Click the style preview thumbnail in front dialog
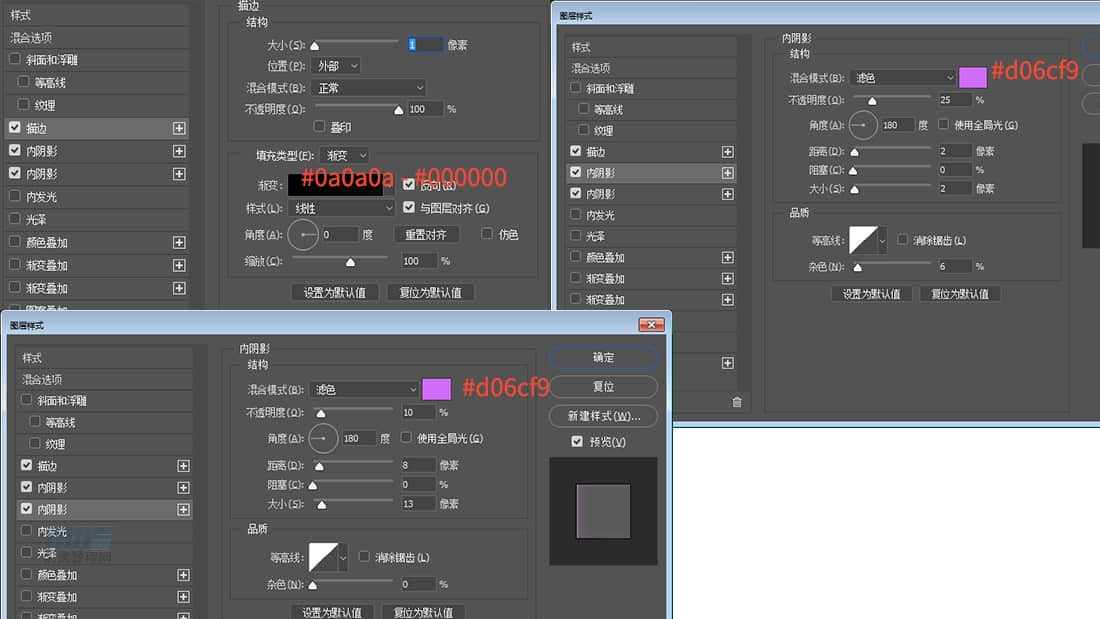Image resolution: width=1100 pixels, height=619 pixels. [603, 511]
